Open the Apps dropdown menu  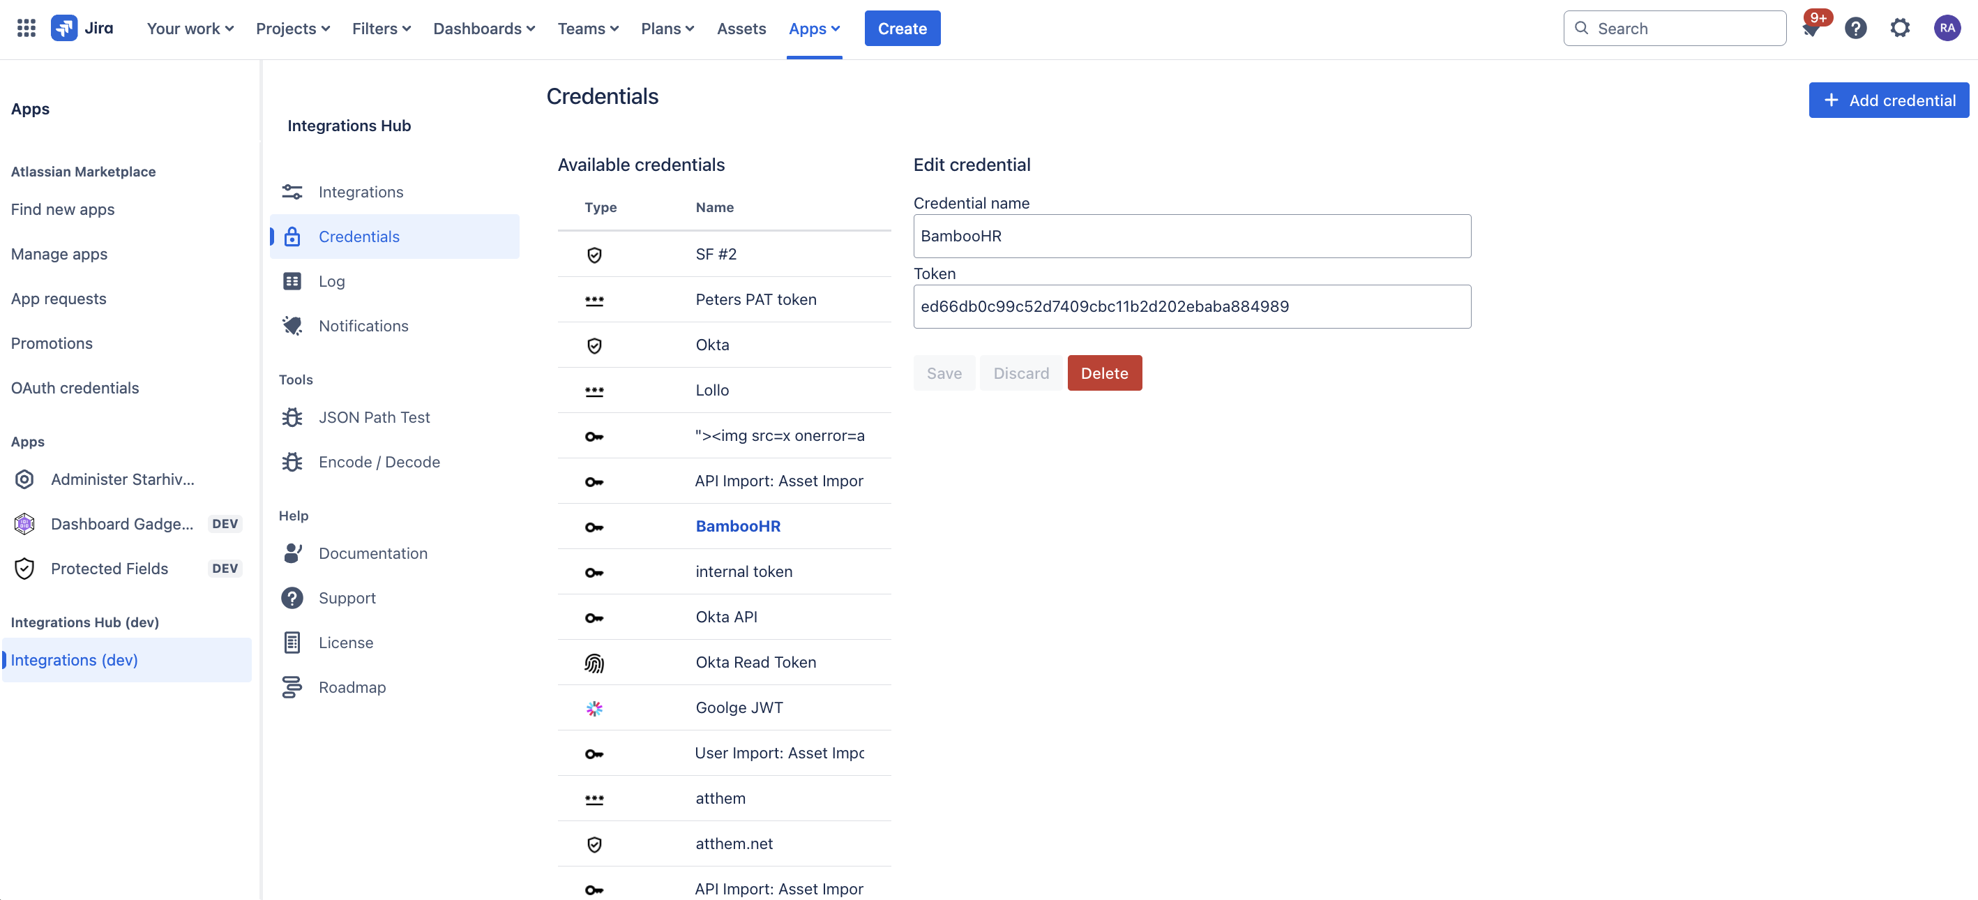click(813, 28)
